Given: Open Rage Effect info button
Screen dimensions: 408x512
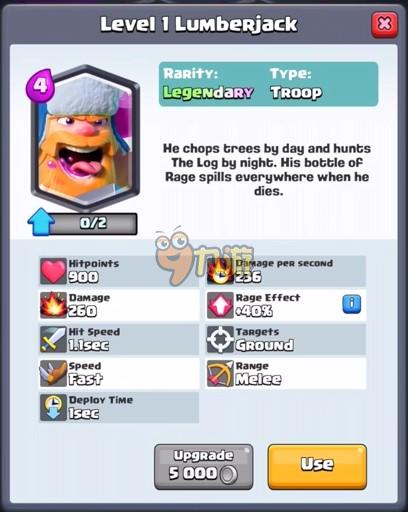Looking at the screenshot, I should point(352,304).
